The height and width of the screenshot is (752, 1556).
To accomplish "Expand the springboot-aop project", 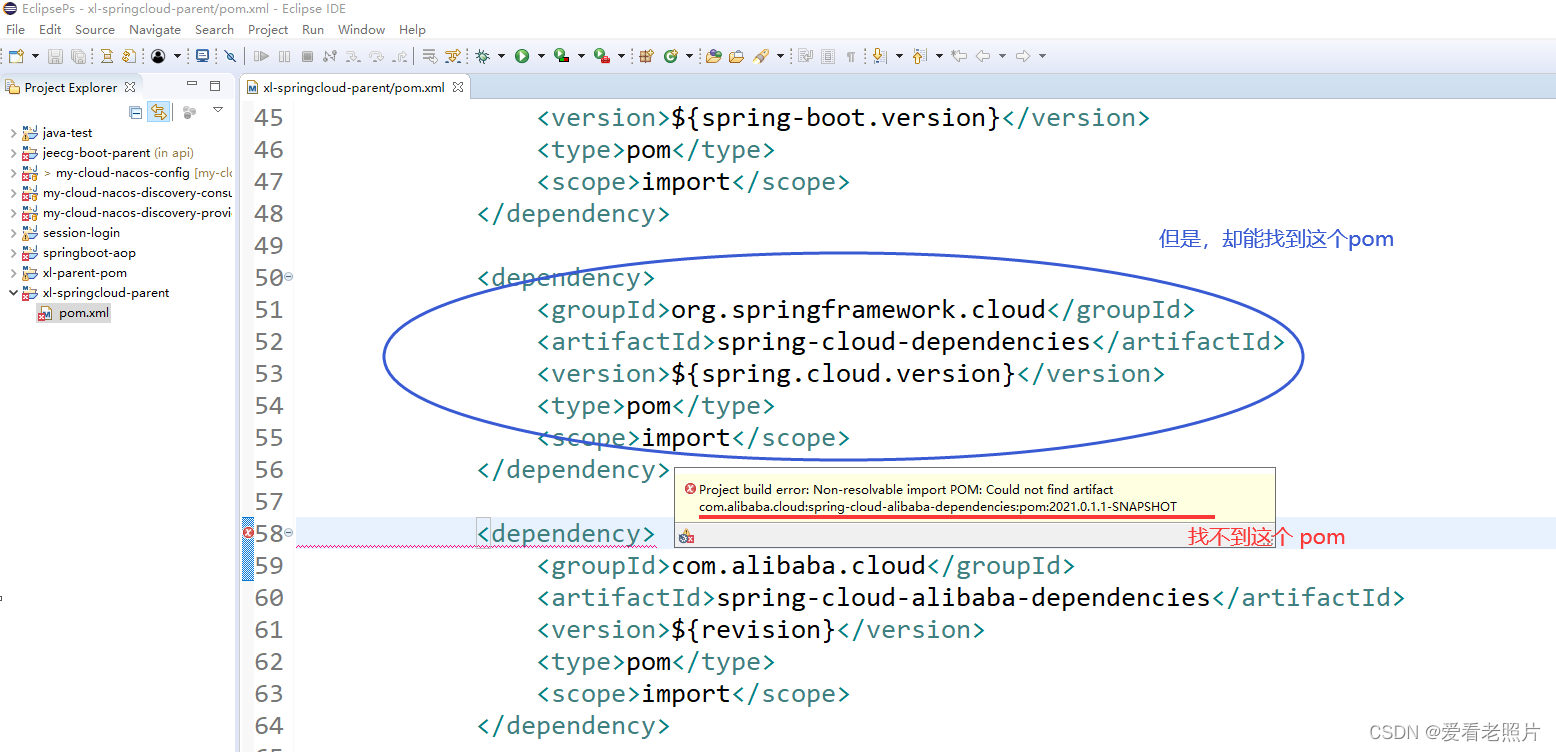I will pyautogui.click(x=13, y=253).
